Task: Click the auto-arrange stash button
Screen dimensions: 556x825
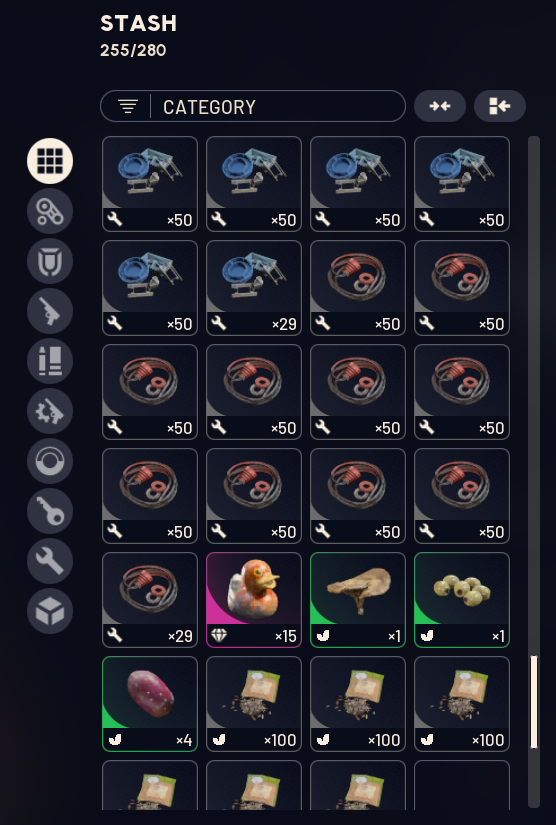Action: click(x=500, y=106)
